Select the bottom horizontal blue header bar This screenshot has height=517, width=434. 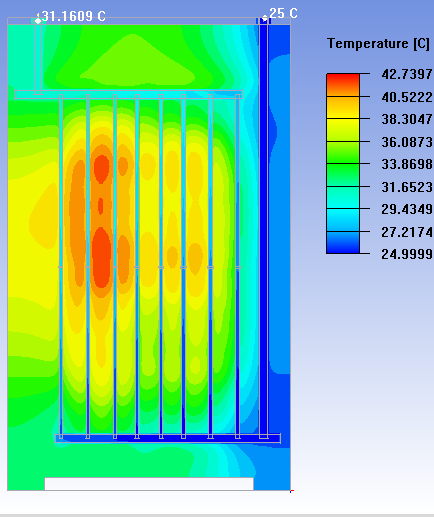[168, 438]
